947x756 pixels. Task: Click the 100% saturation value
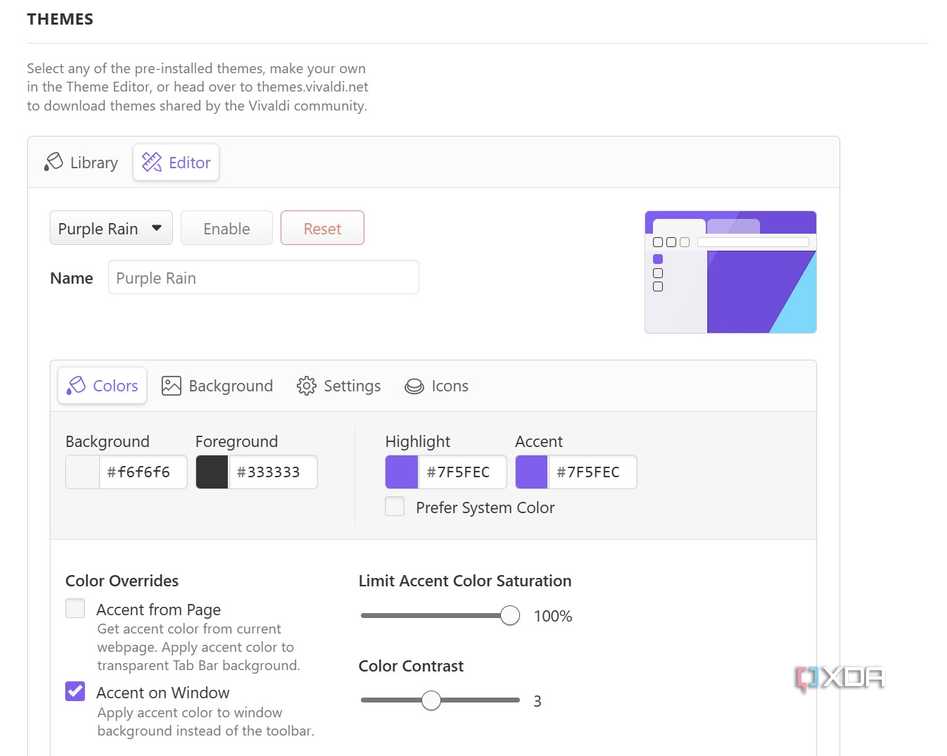point(553,616)
